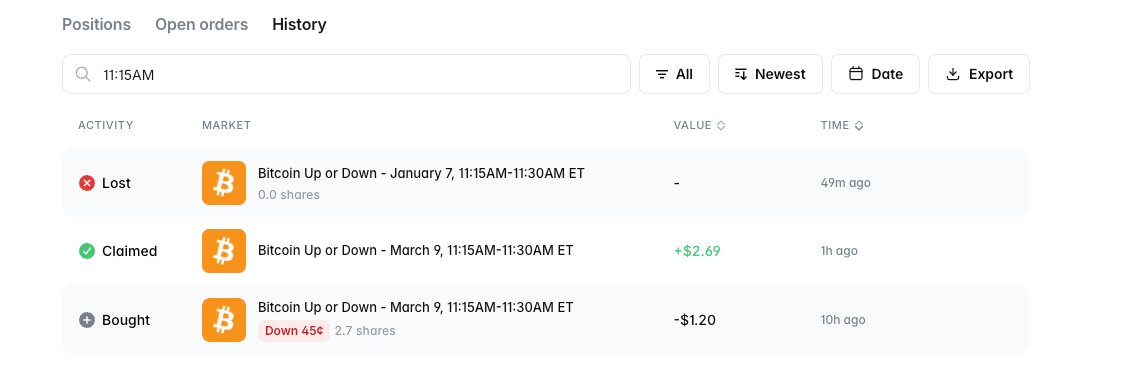Open the All filter dropdown
Screen dimensions: 1140x369
click(674, 74)
